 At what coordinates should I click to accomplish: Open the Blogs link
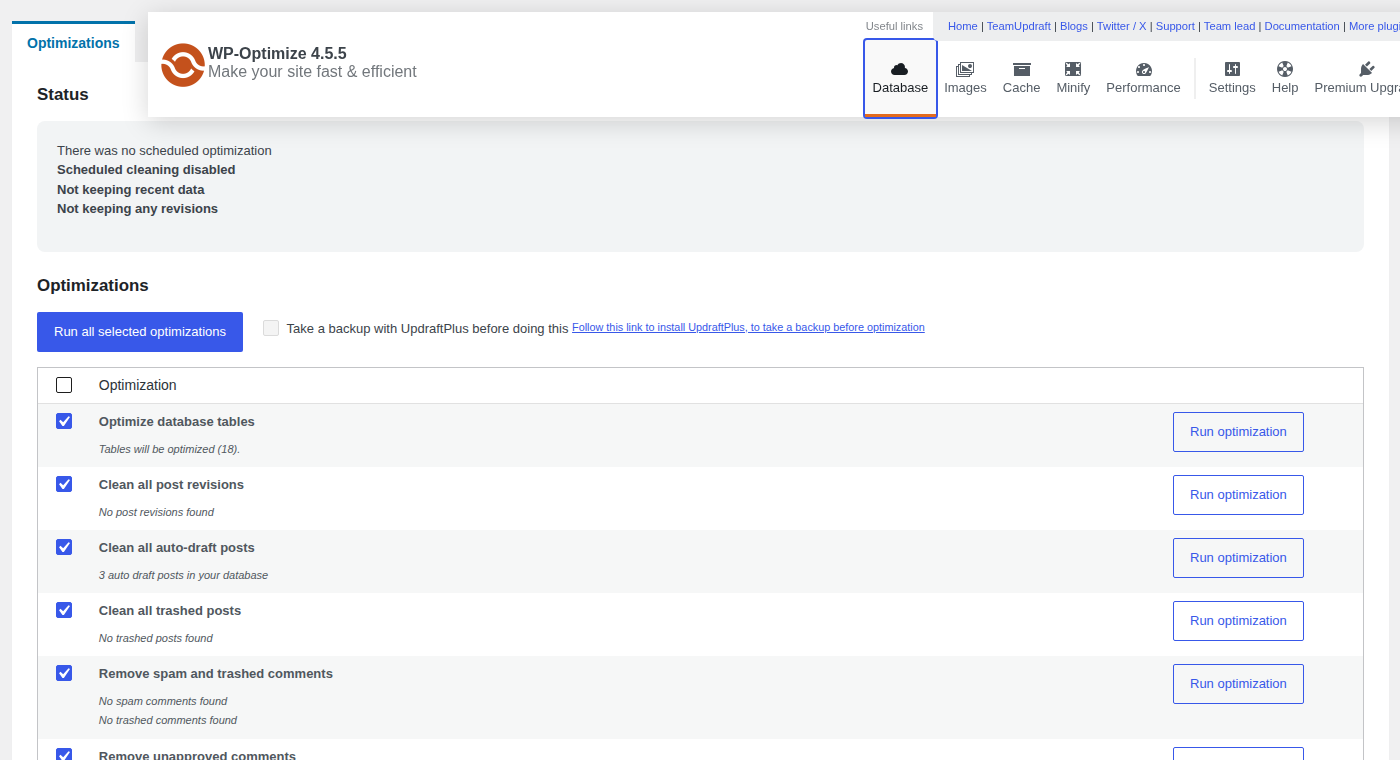click(1074, 26)
